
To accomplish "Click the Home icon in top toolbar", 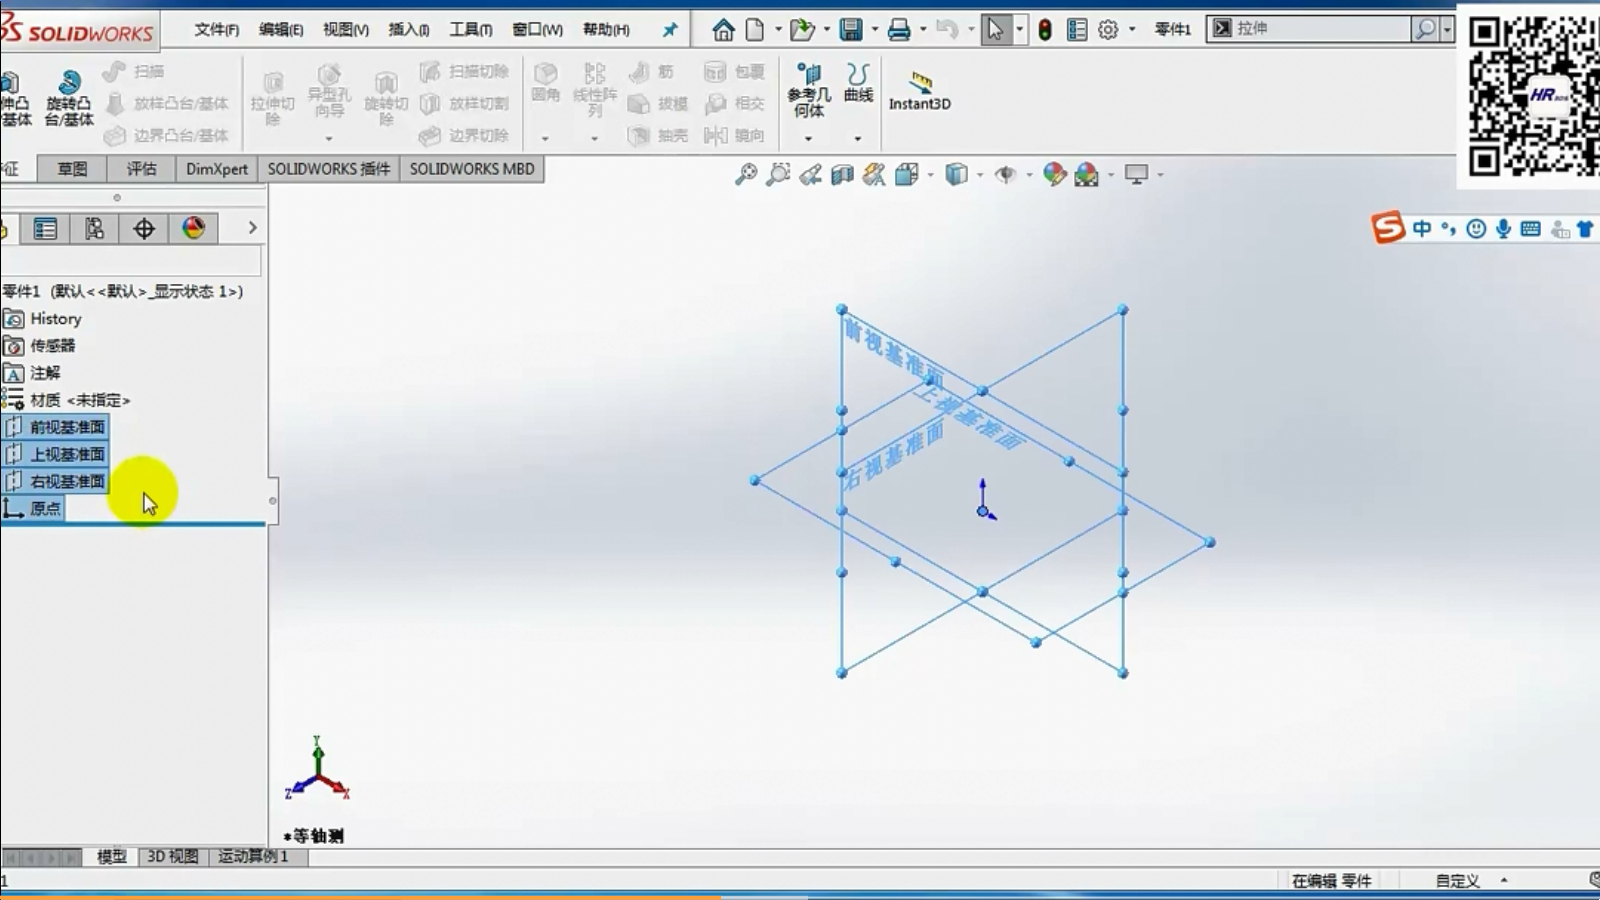I will [723, 30].
